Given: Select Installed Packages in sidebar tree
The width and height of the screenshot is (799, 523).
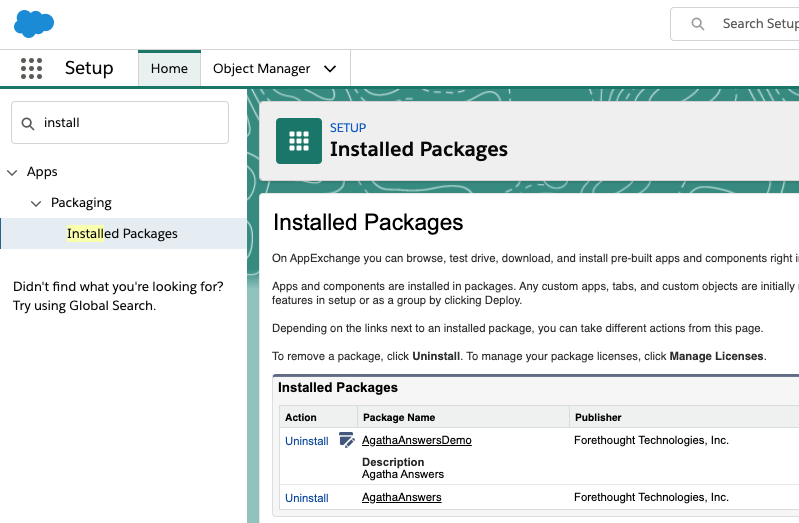Looking at the screenshot, I should (122, 233).
